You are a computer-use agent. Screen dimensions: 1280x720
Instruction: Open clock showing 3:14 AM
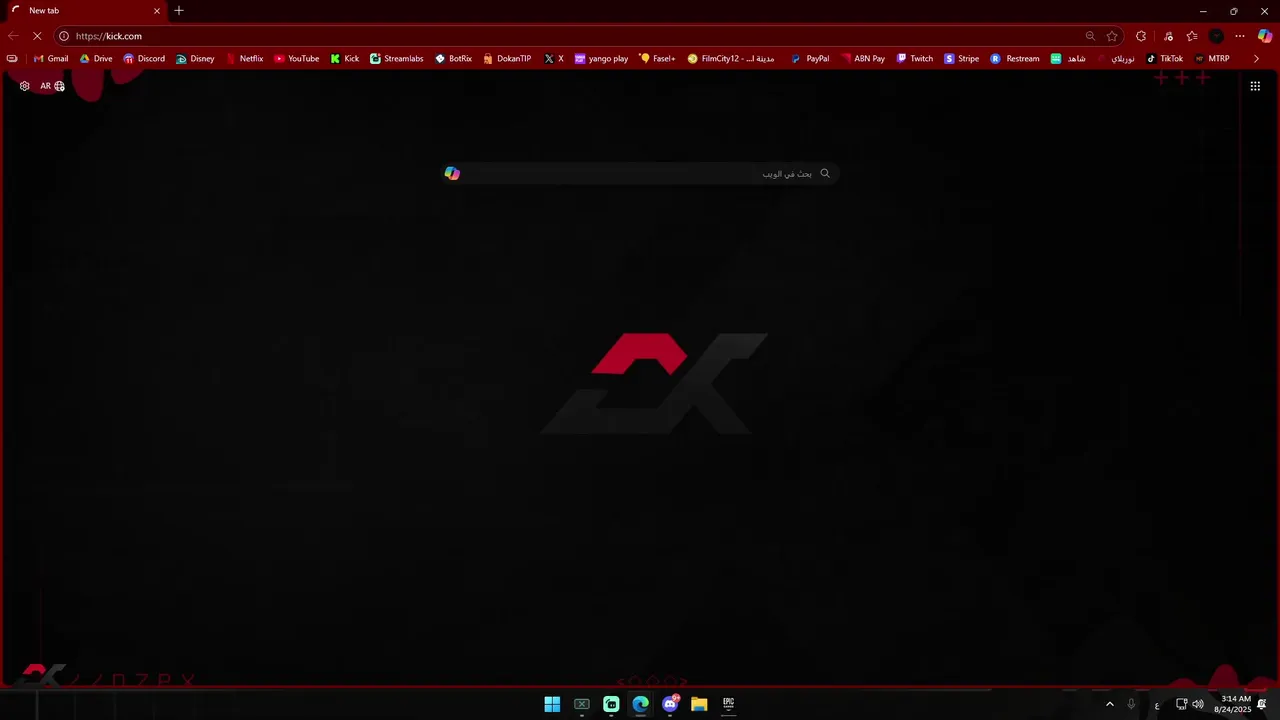pyautogui.click(x=1232, y=704)
